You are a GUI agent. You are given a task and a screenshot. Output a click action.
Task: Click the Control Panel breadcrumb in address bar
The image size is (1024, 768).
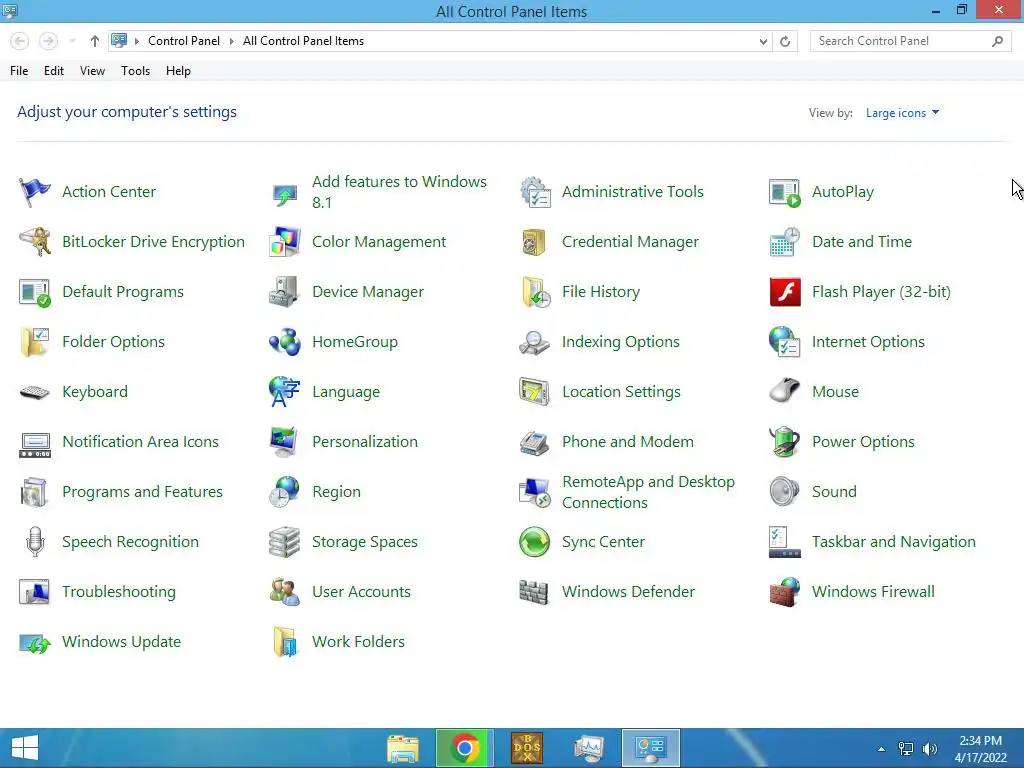coord(184,41)
